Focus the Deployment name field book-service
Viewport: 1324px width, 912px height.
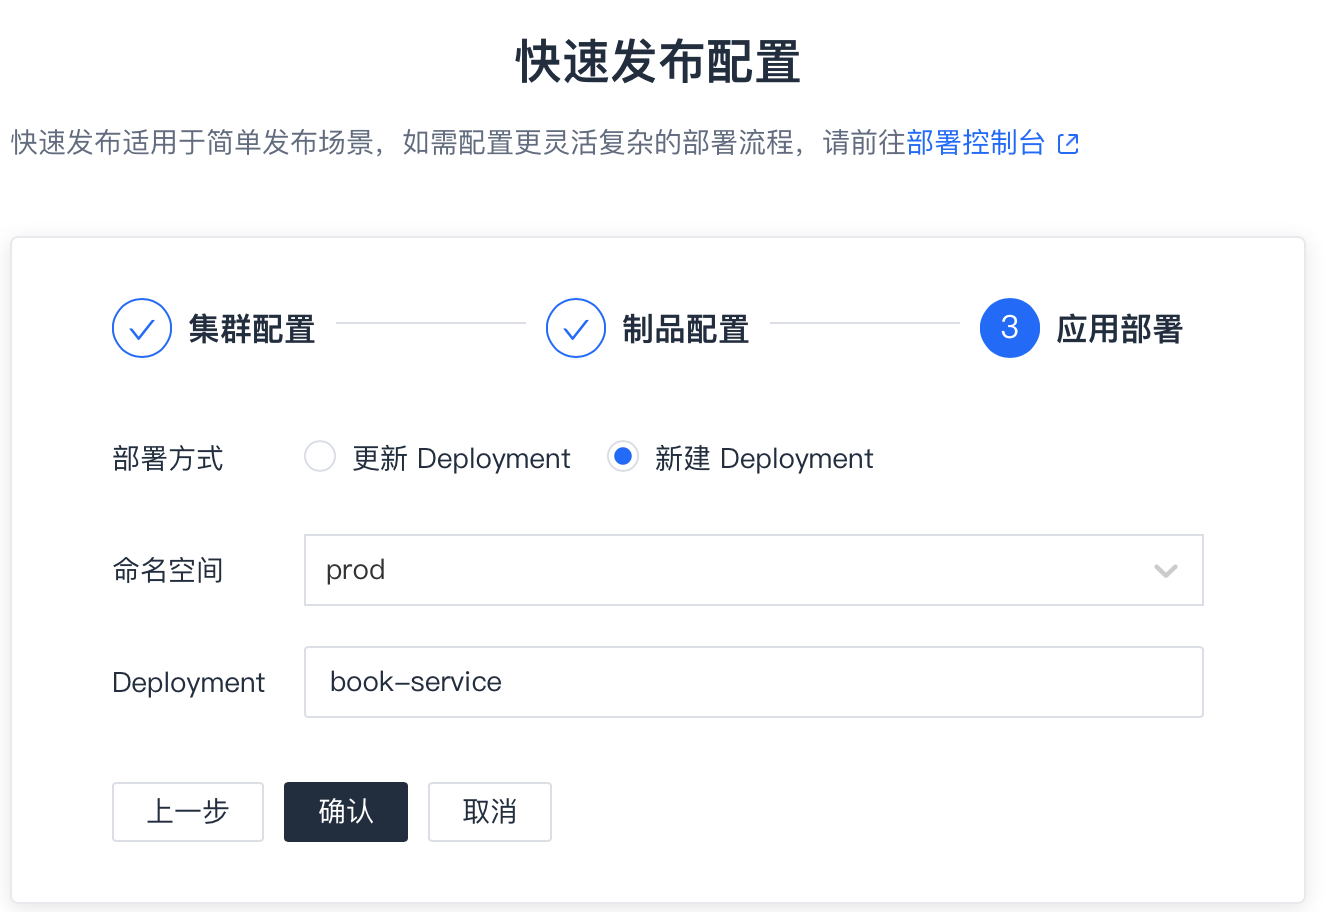point(753,682)
